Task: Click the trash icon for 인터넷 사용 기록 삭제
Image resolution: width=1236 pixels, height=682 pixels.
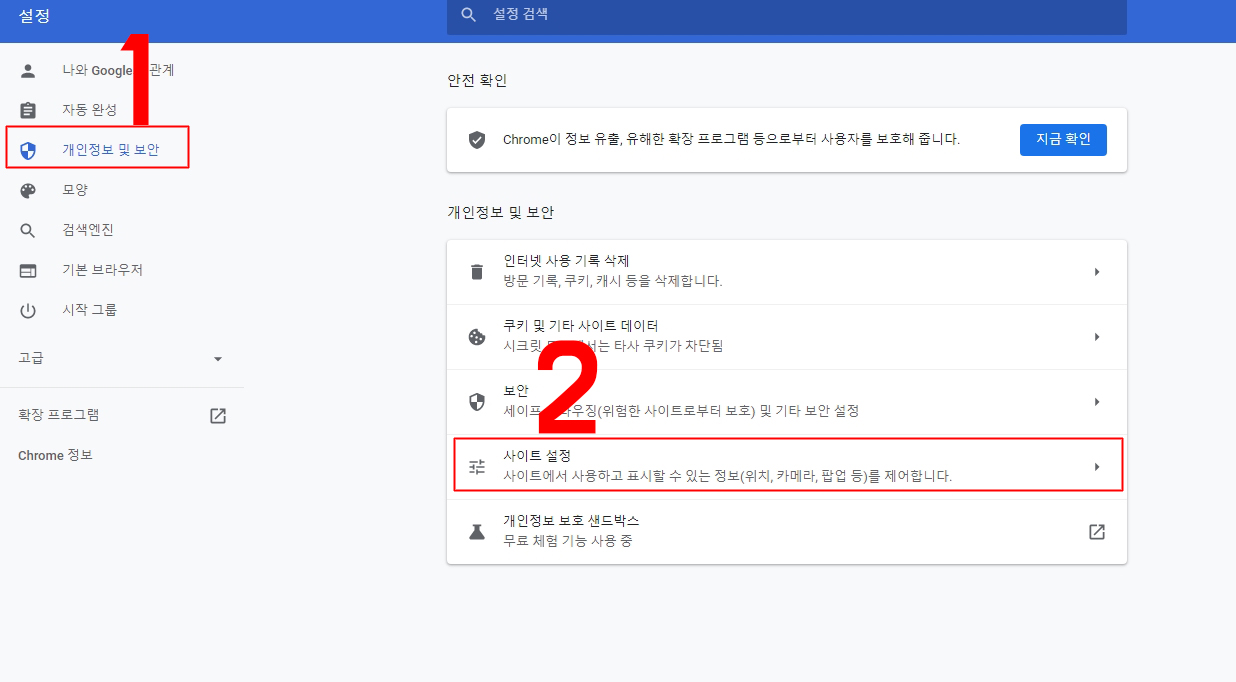Action: point(477,272)
